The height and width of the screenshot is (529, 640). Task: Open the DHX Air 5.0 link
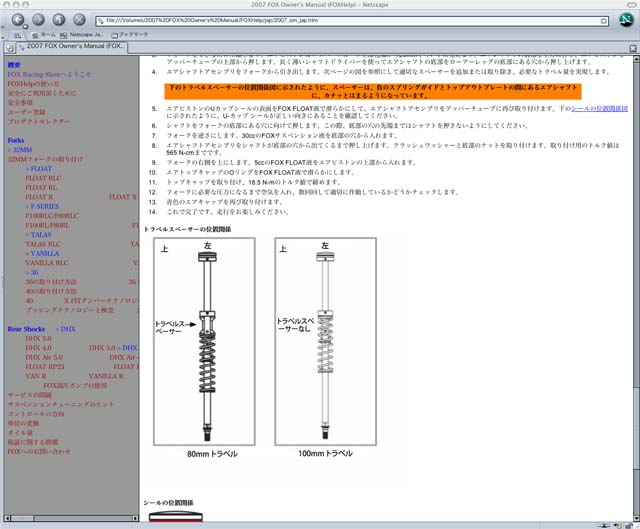click(x=44, y=357)
